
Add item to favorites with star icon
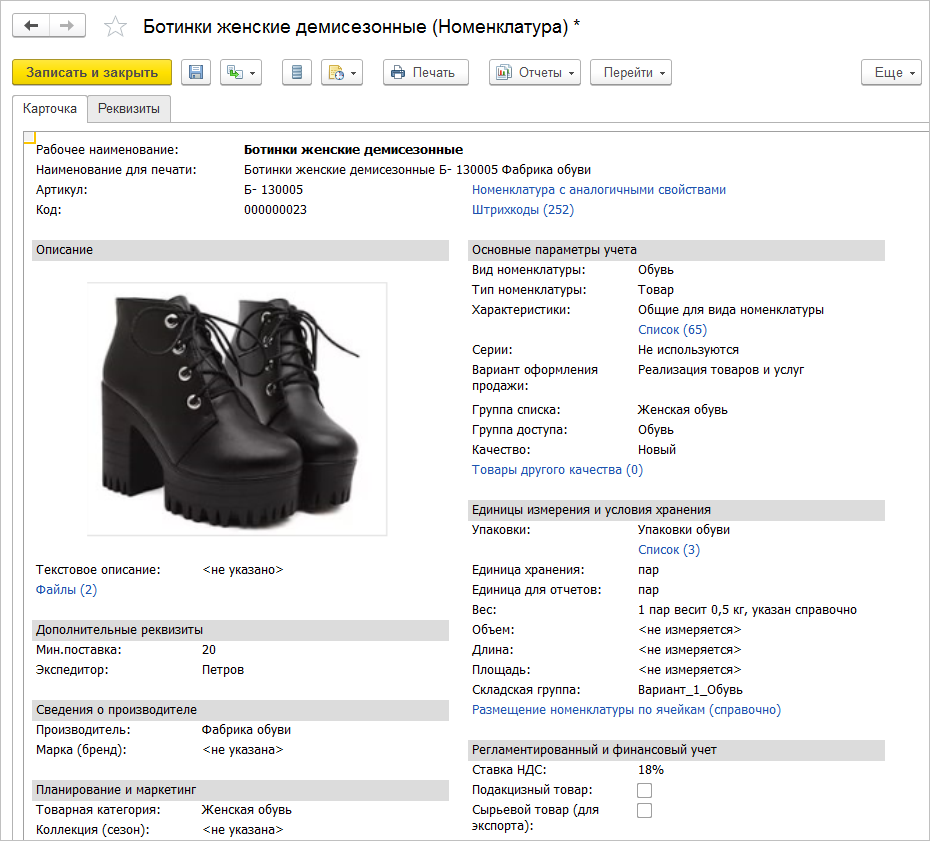point(116,27)
